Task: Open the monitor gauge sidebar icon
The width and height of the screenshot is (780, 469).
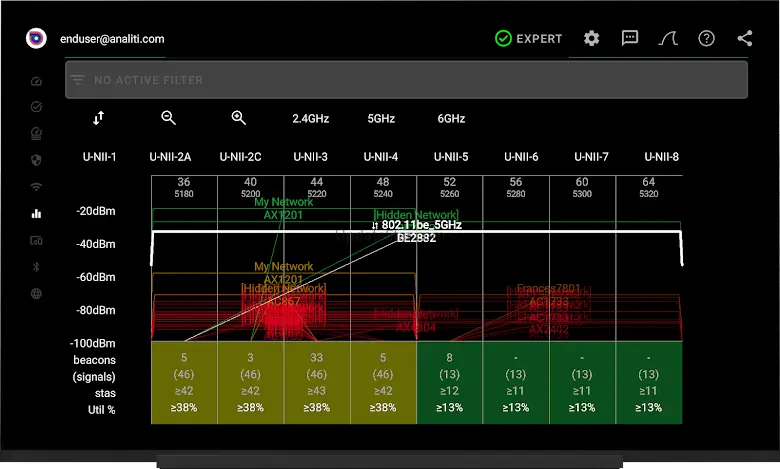Action: pyautogui.click(x=36, y=133)
